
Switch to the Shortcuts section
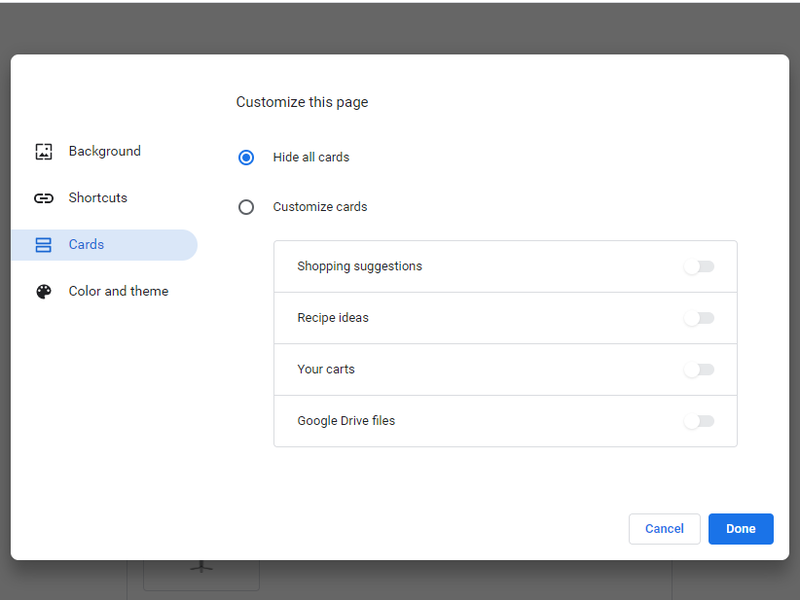[97, 198]
